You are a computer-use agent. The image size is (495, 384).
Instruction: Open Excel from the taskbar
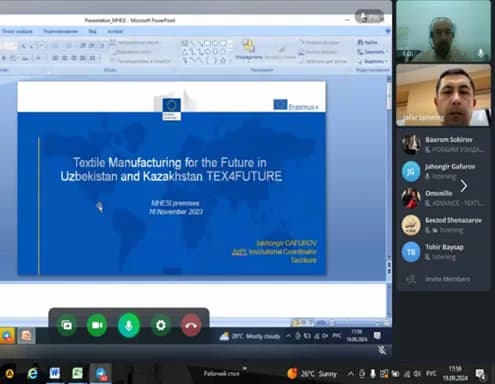(77, 373)
